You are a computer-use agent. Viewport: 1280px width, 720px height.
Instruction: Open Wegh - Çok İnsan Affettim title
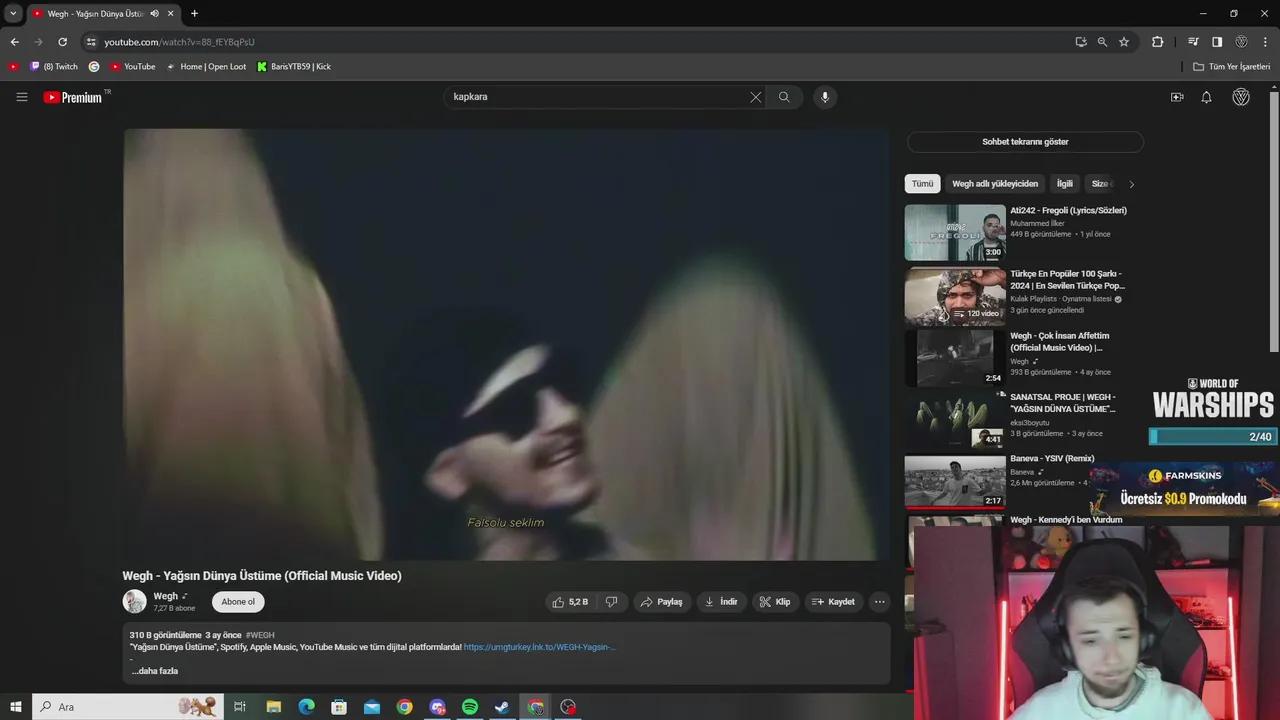[x=1060, y=342]
